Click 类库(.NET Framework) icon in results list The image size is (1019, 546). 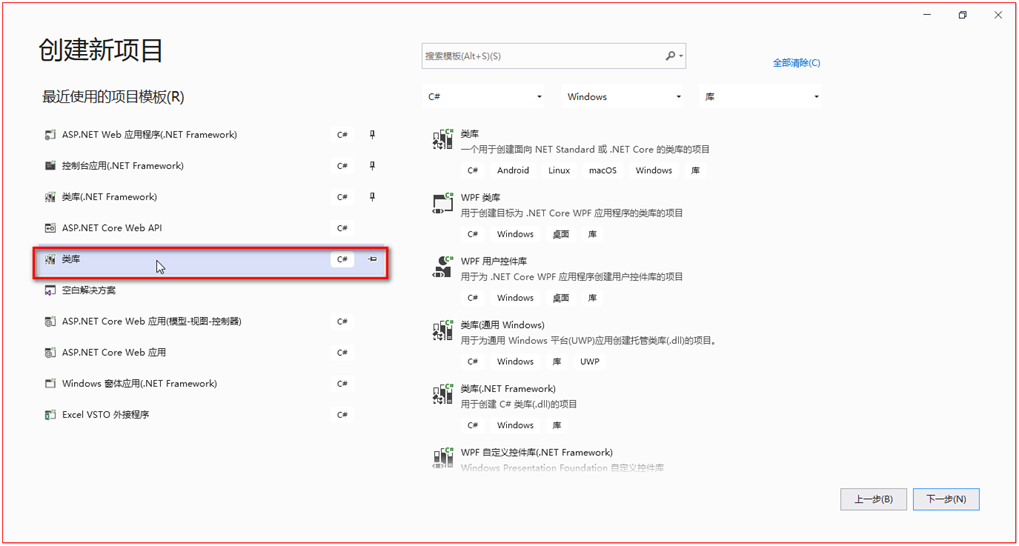(x=443, y=395)
